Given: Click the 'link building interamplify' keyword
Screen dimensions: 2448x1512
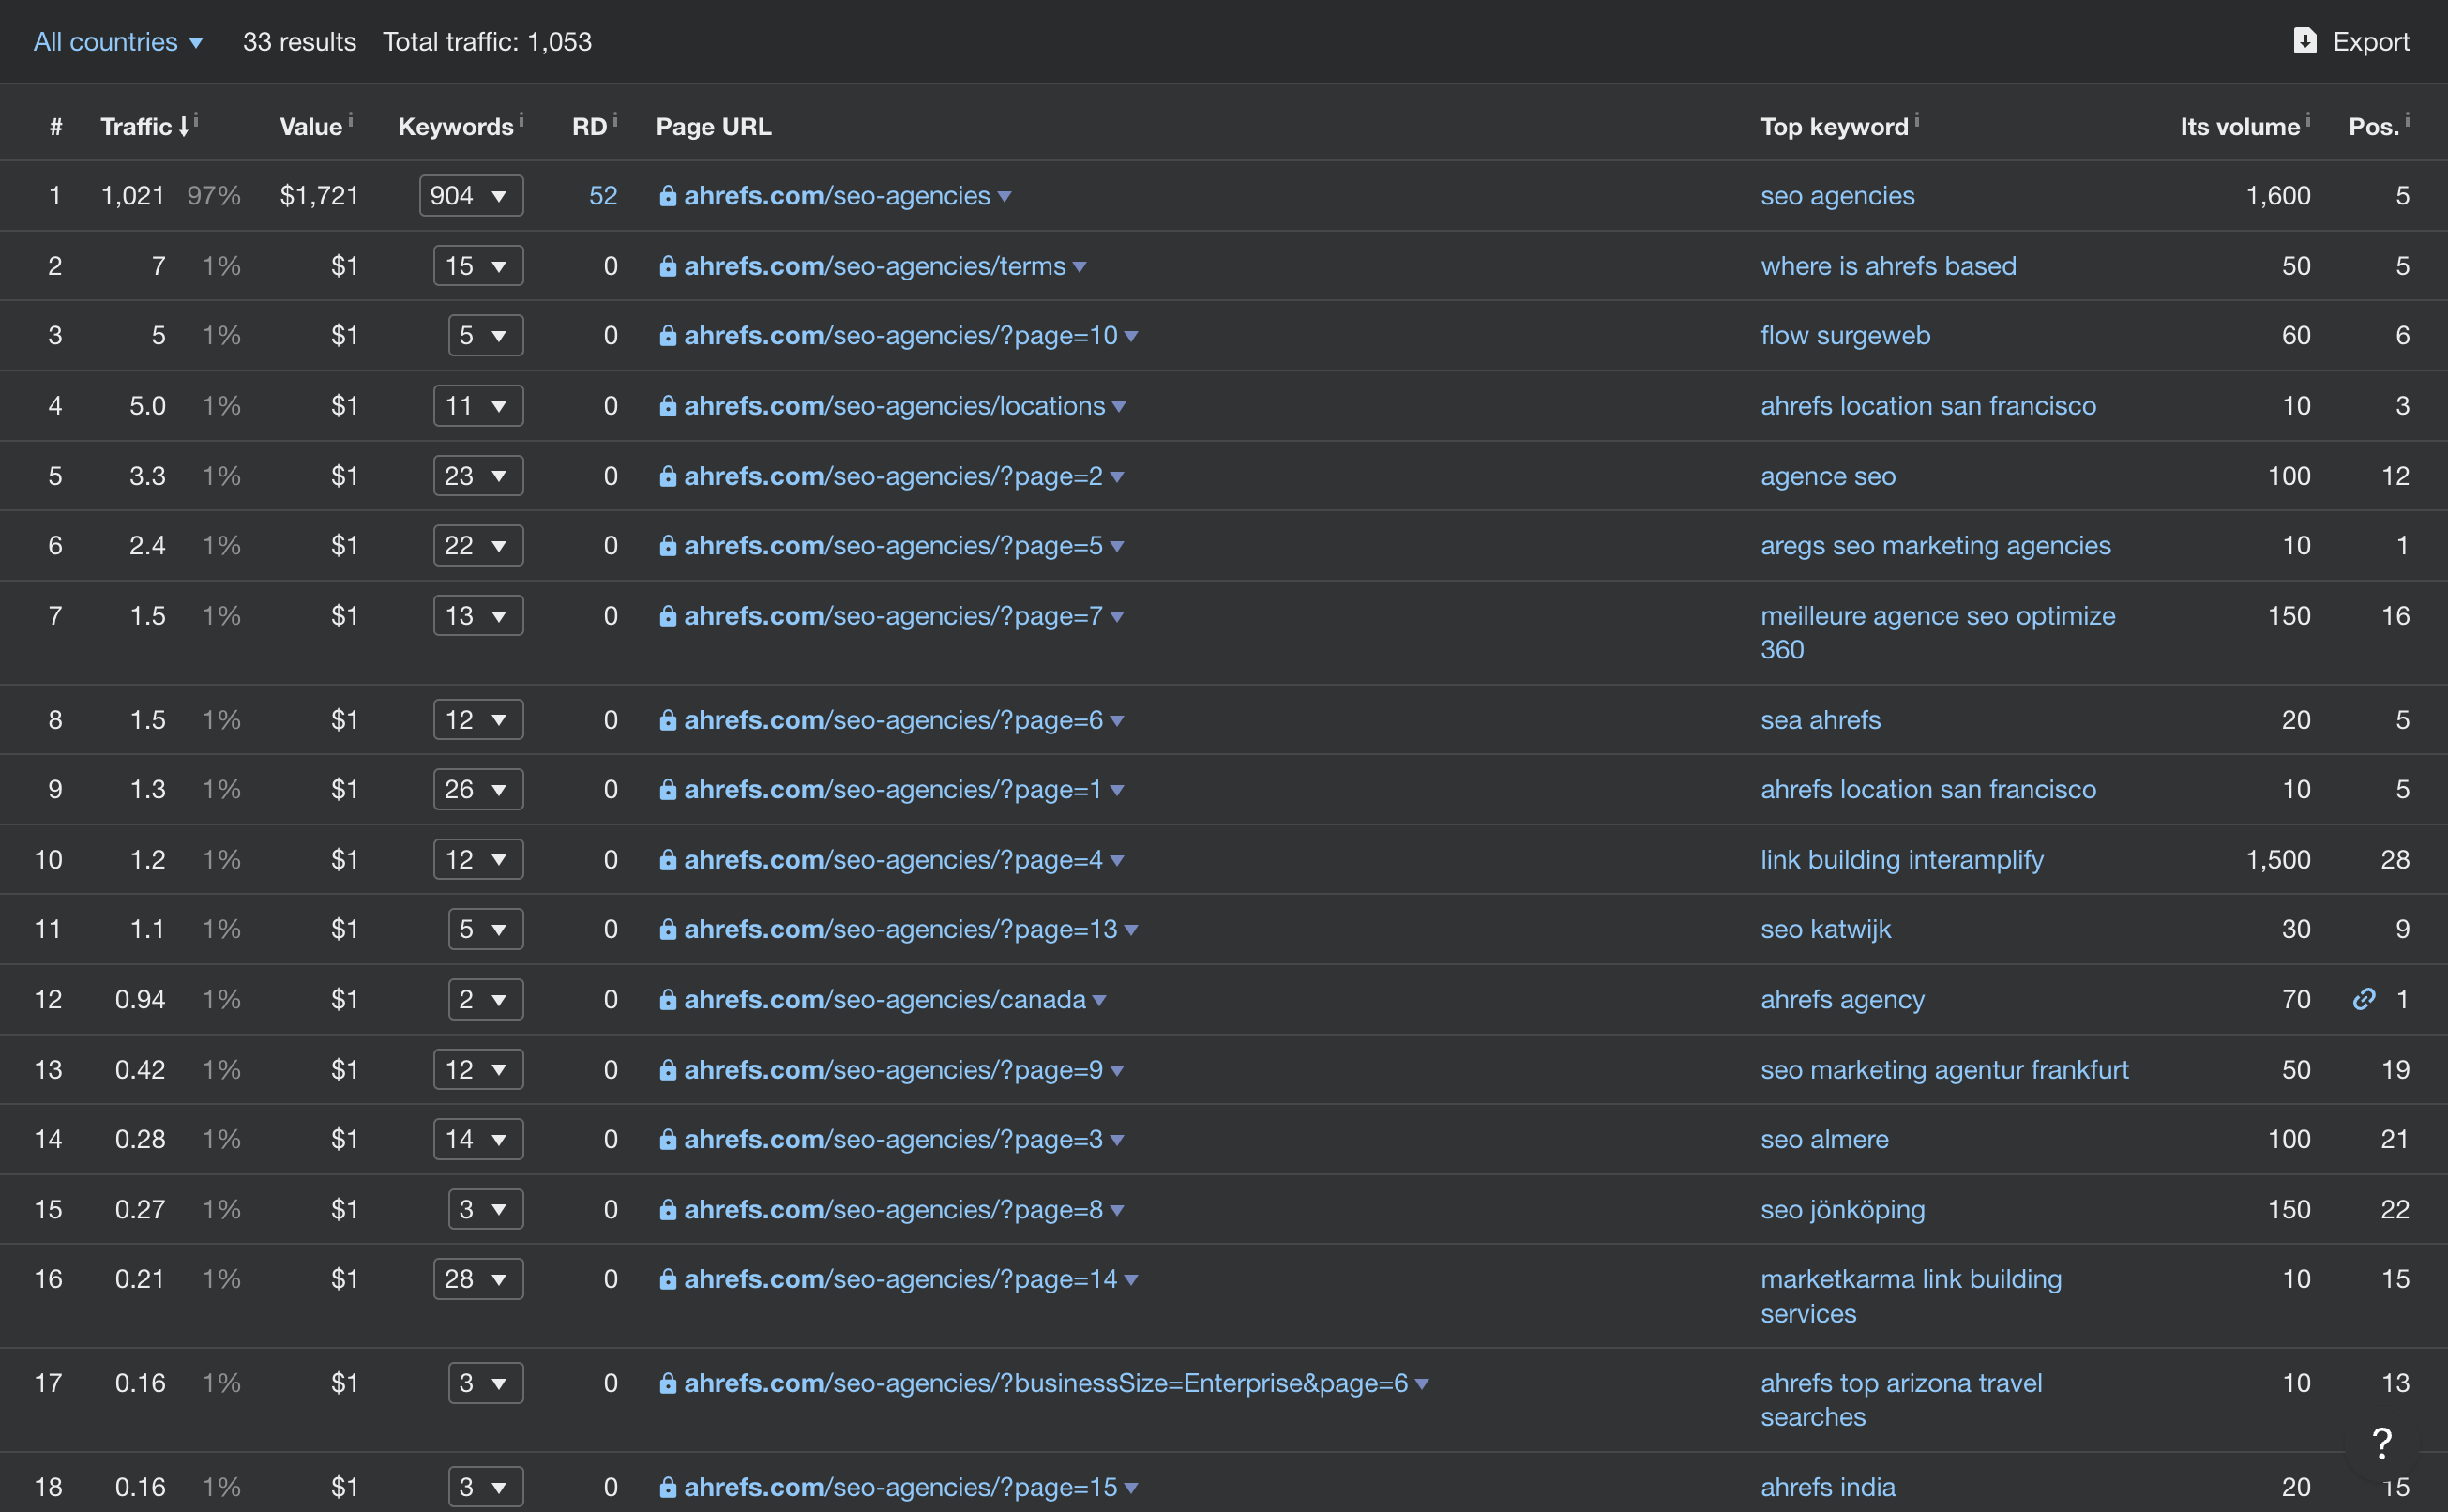Looking at the screenshot, I should pyautogui.click(x=1902, y=860).
